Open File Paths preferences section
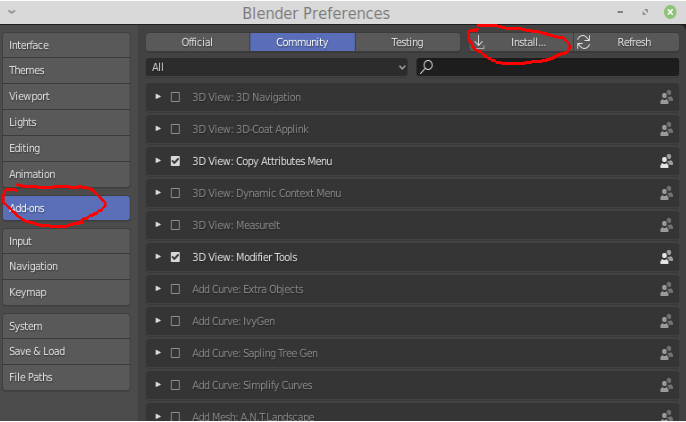Viewport: 686px width, 422px height. pos(66,377)
